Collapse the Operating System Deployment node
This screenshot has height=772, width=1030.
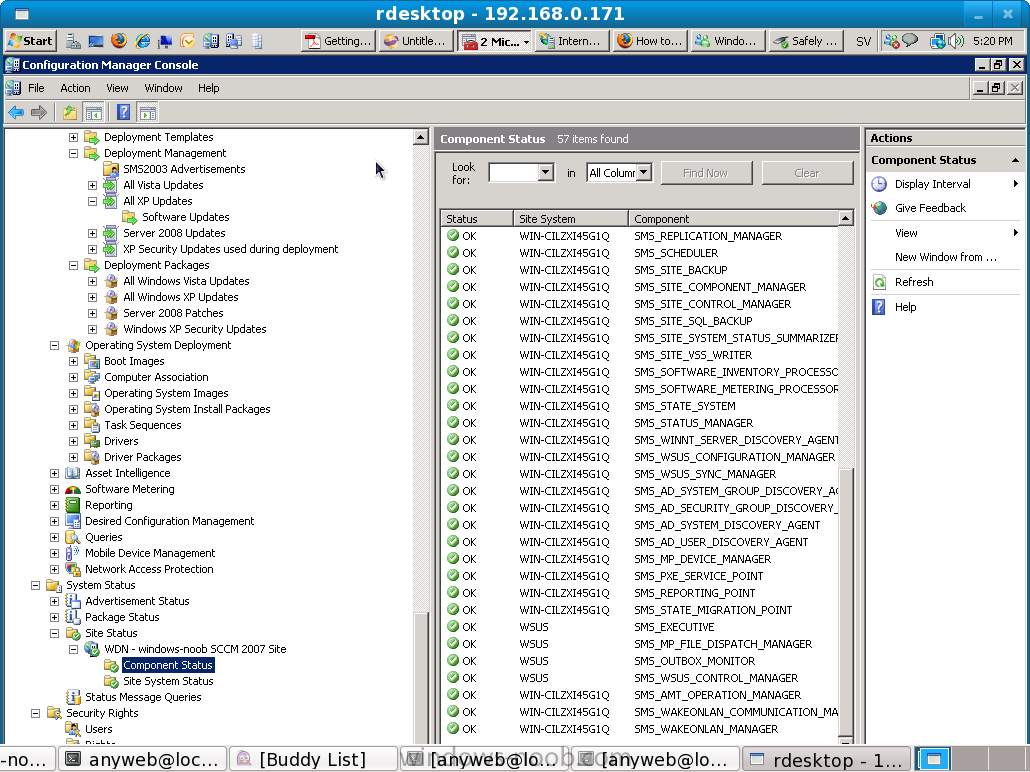click(55, 346)
